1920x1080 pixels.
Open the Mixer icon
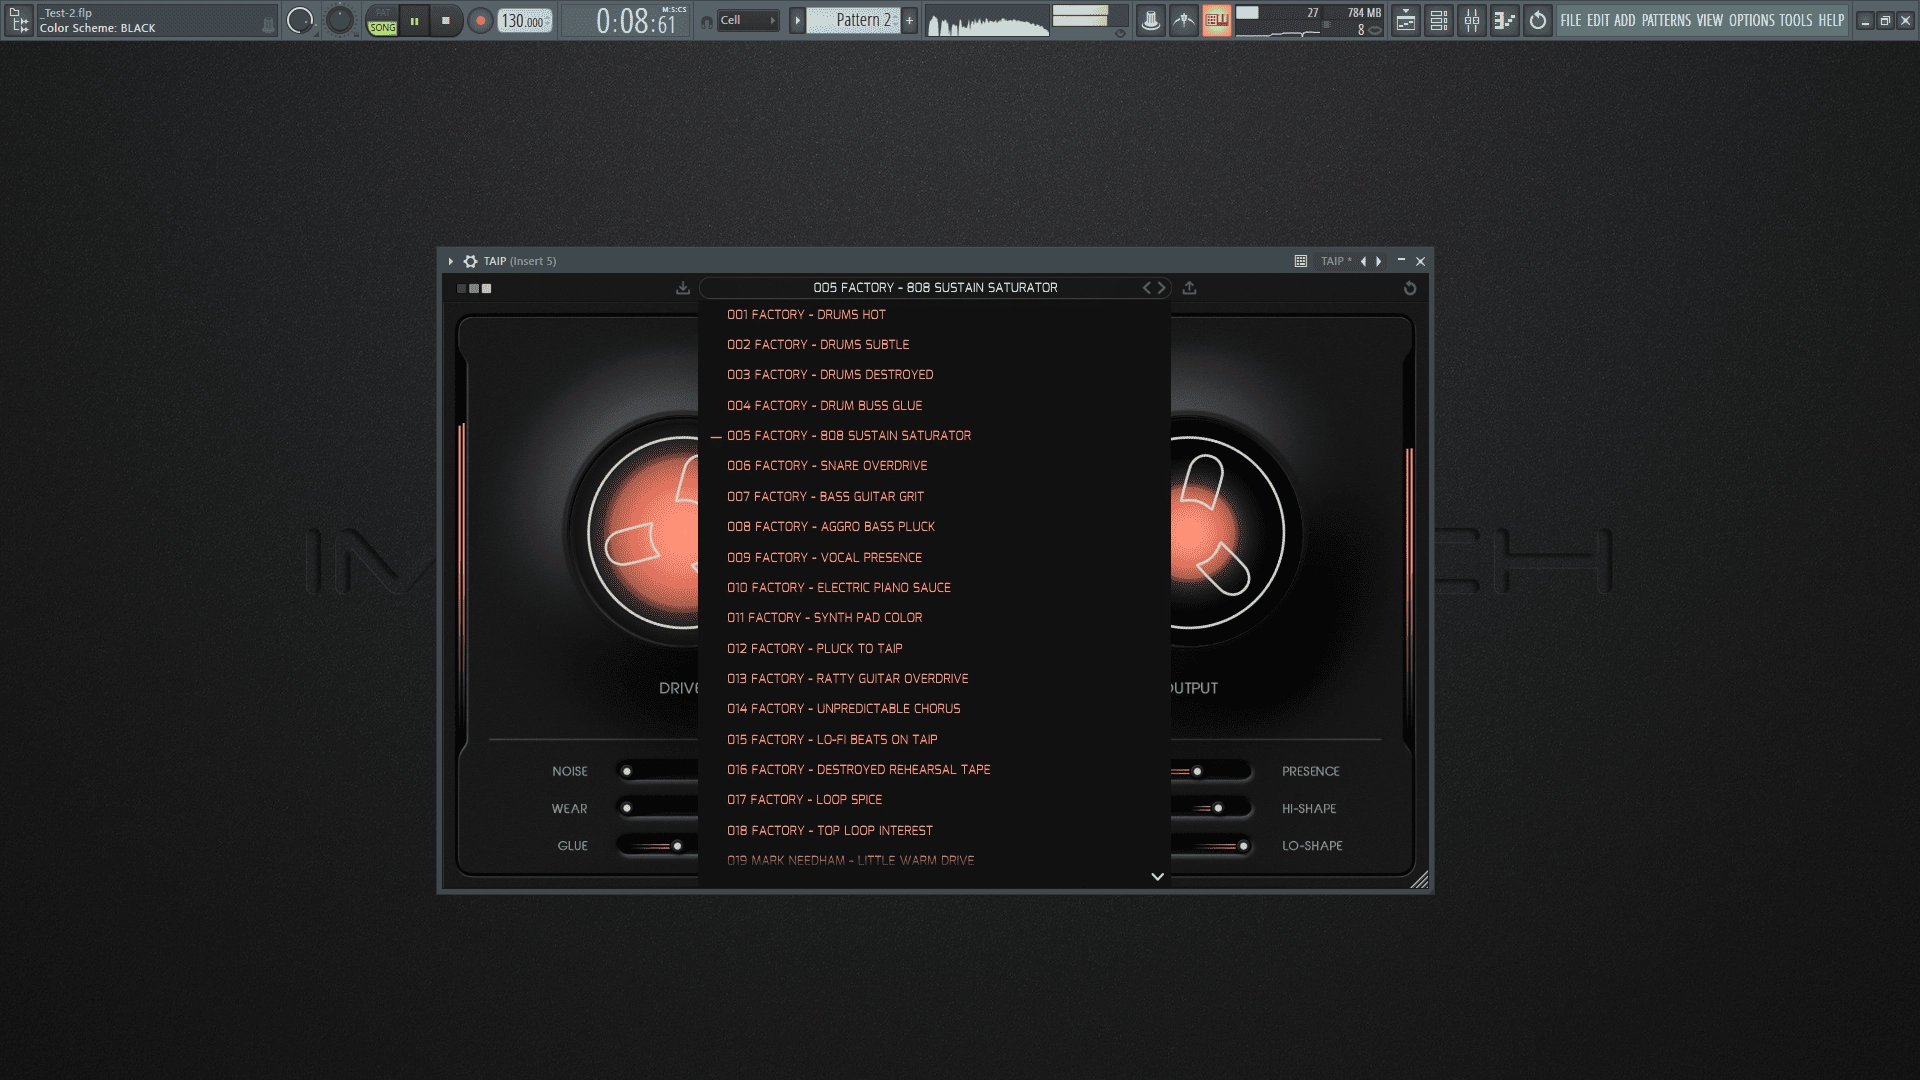[x=1472, y=20]
